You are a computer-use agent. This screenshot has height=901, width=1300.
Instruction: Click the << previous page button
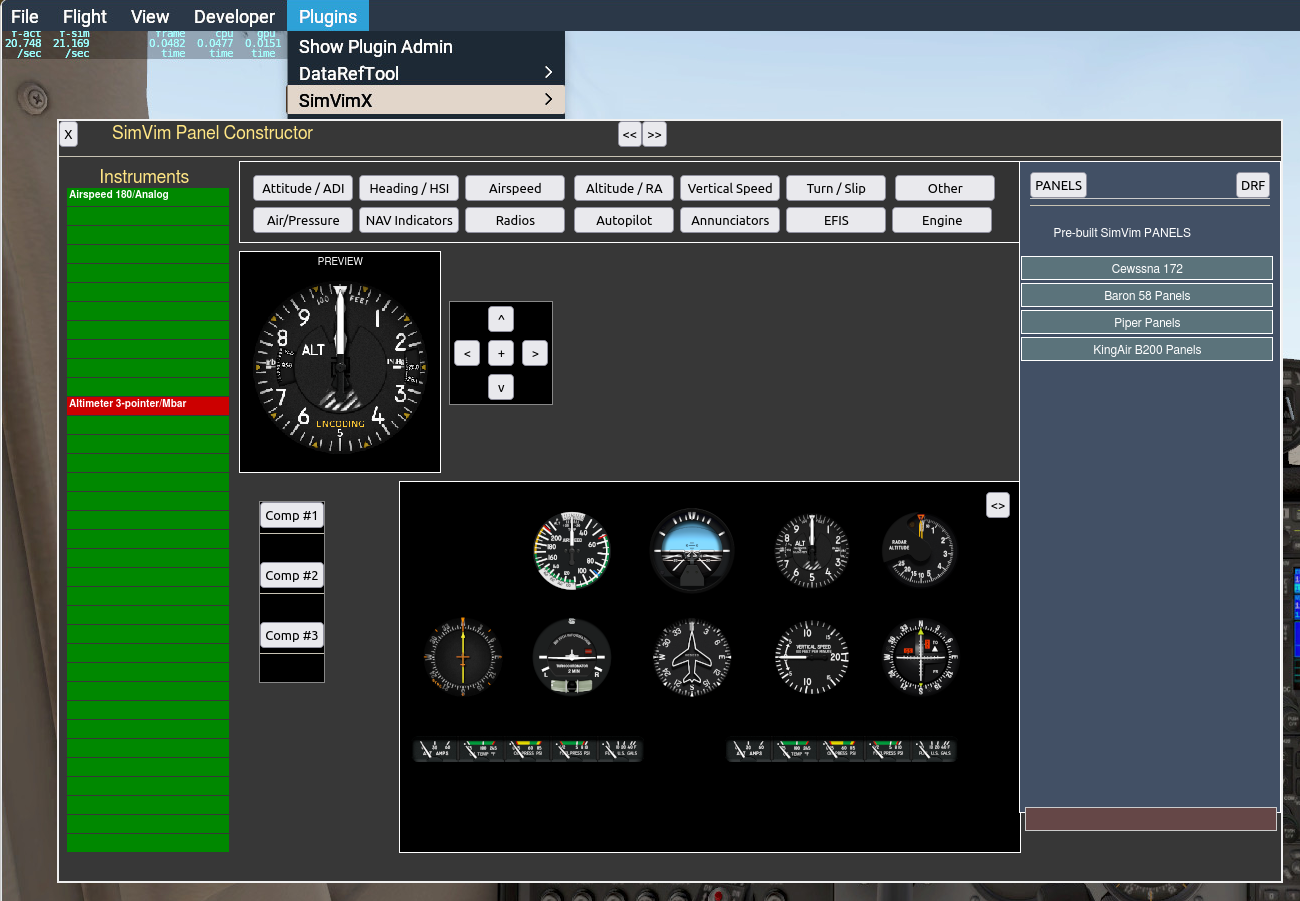point(629,134)
